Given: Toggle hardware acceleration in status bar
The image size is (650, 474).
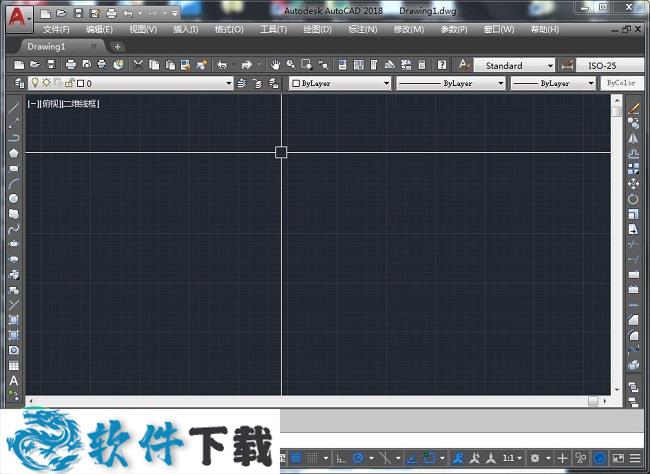Looking at the screenshot, I should click(599, 458).
